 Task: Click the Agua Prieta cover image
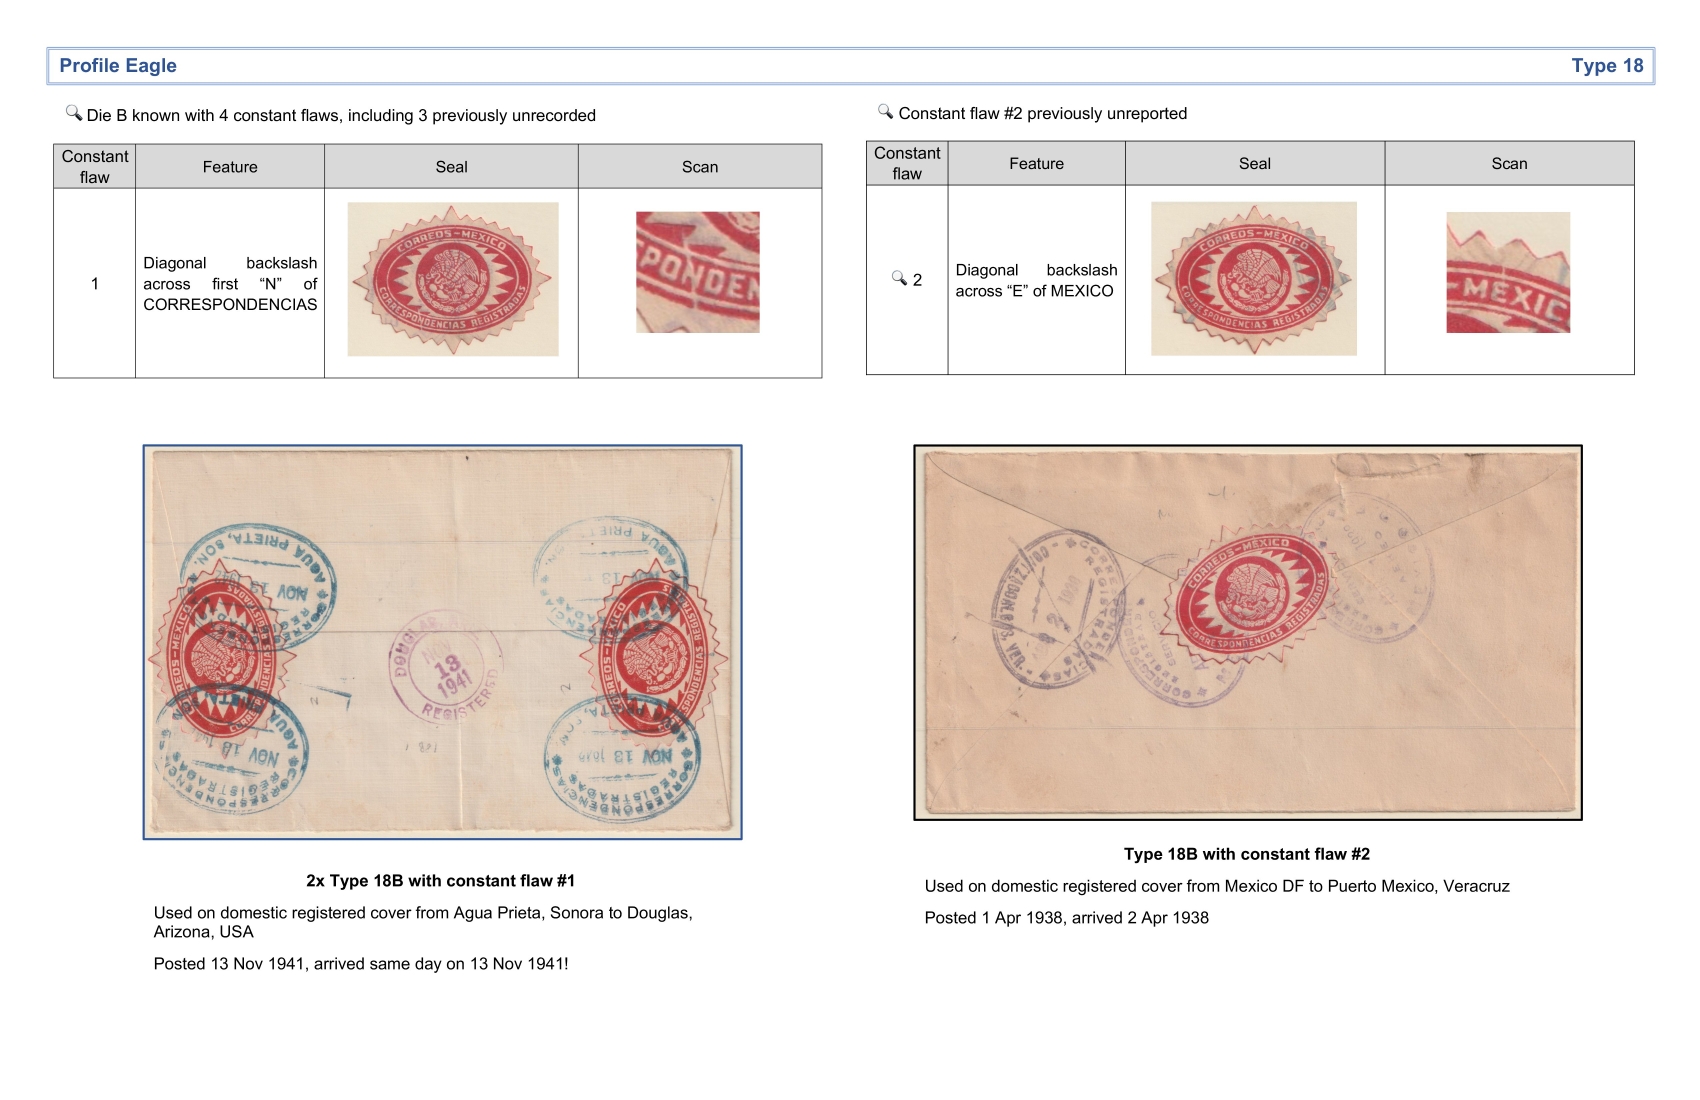442,642
